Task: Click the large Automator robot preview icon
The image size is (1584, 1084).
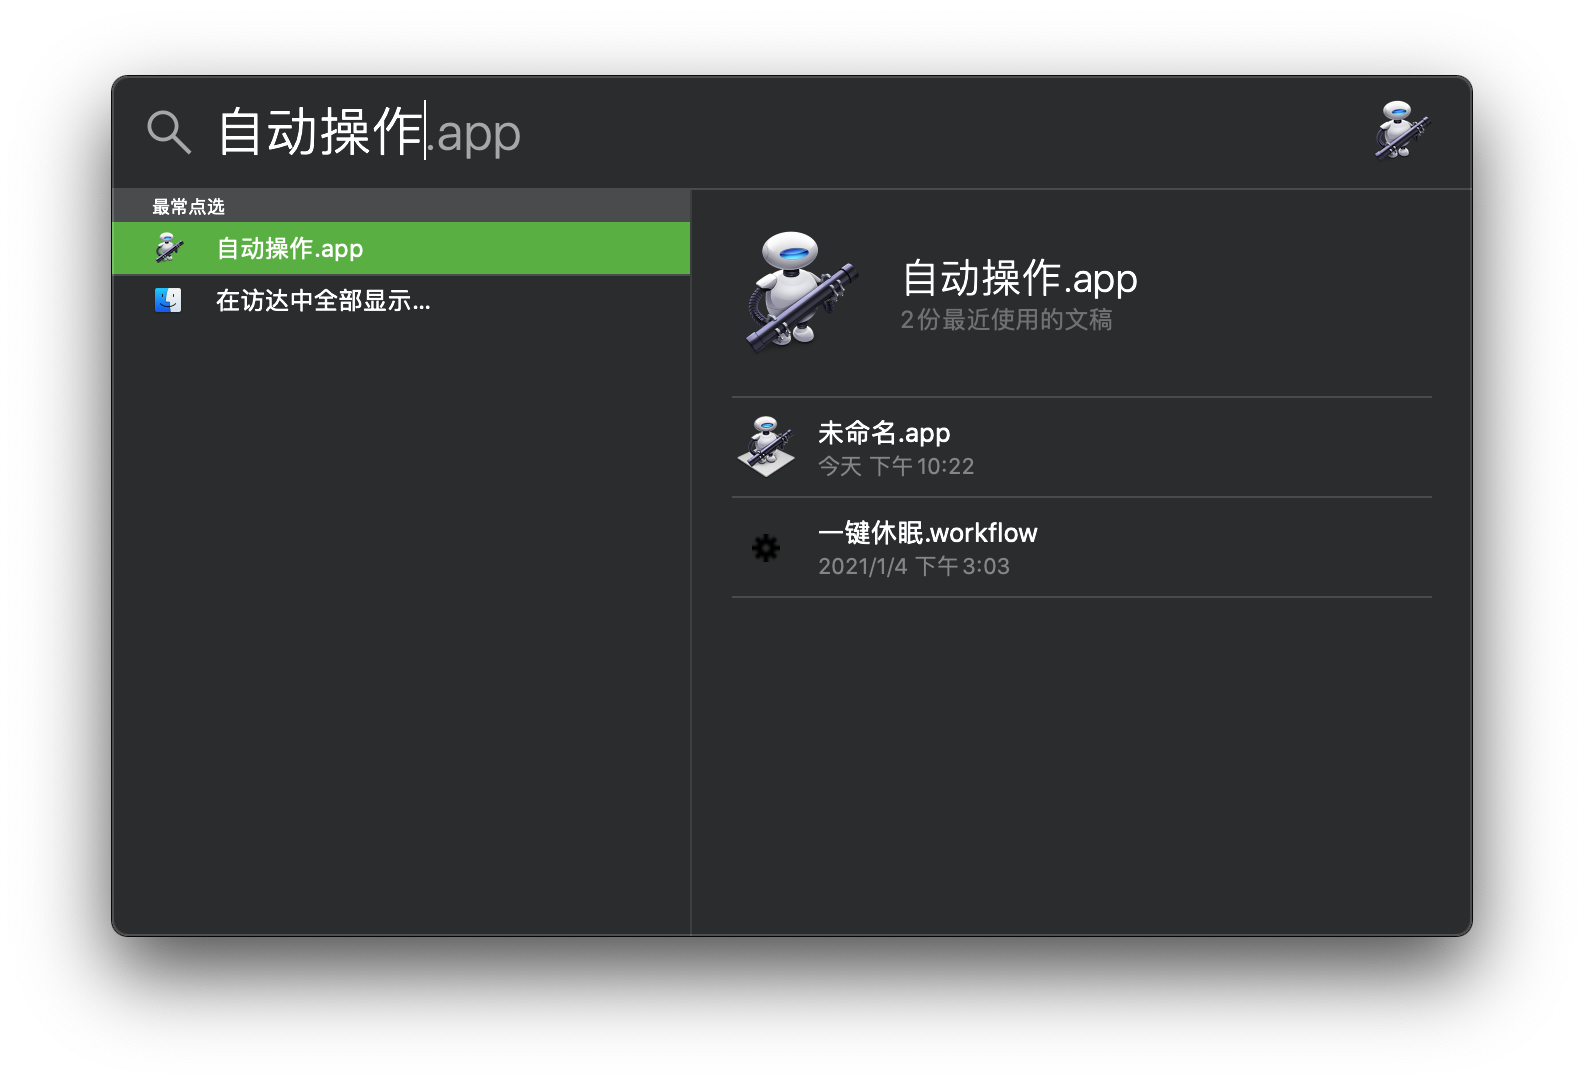Action: pyautogui.click(x=799, y=291)
